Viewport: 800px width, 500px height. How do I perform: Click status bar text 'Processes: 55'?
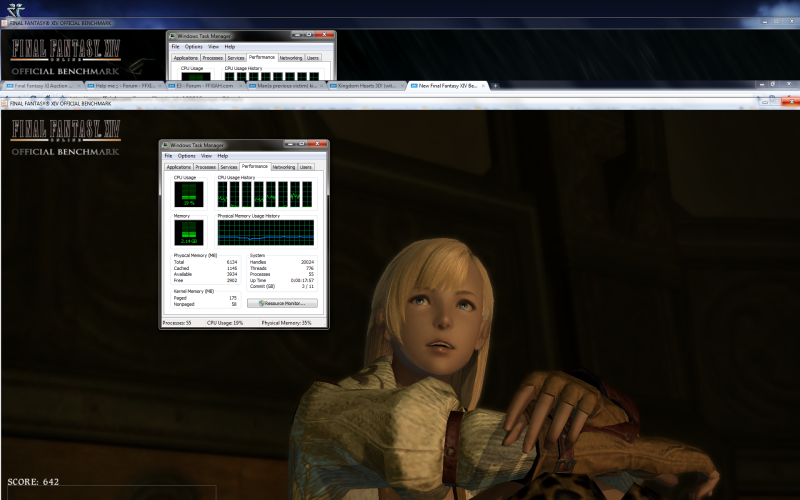(177, 323)
